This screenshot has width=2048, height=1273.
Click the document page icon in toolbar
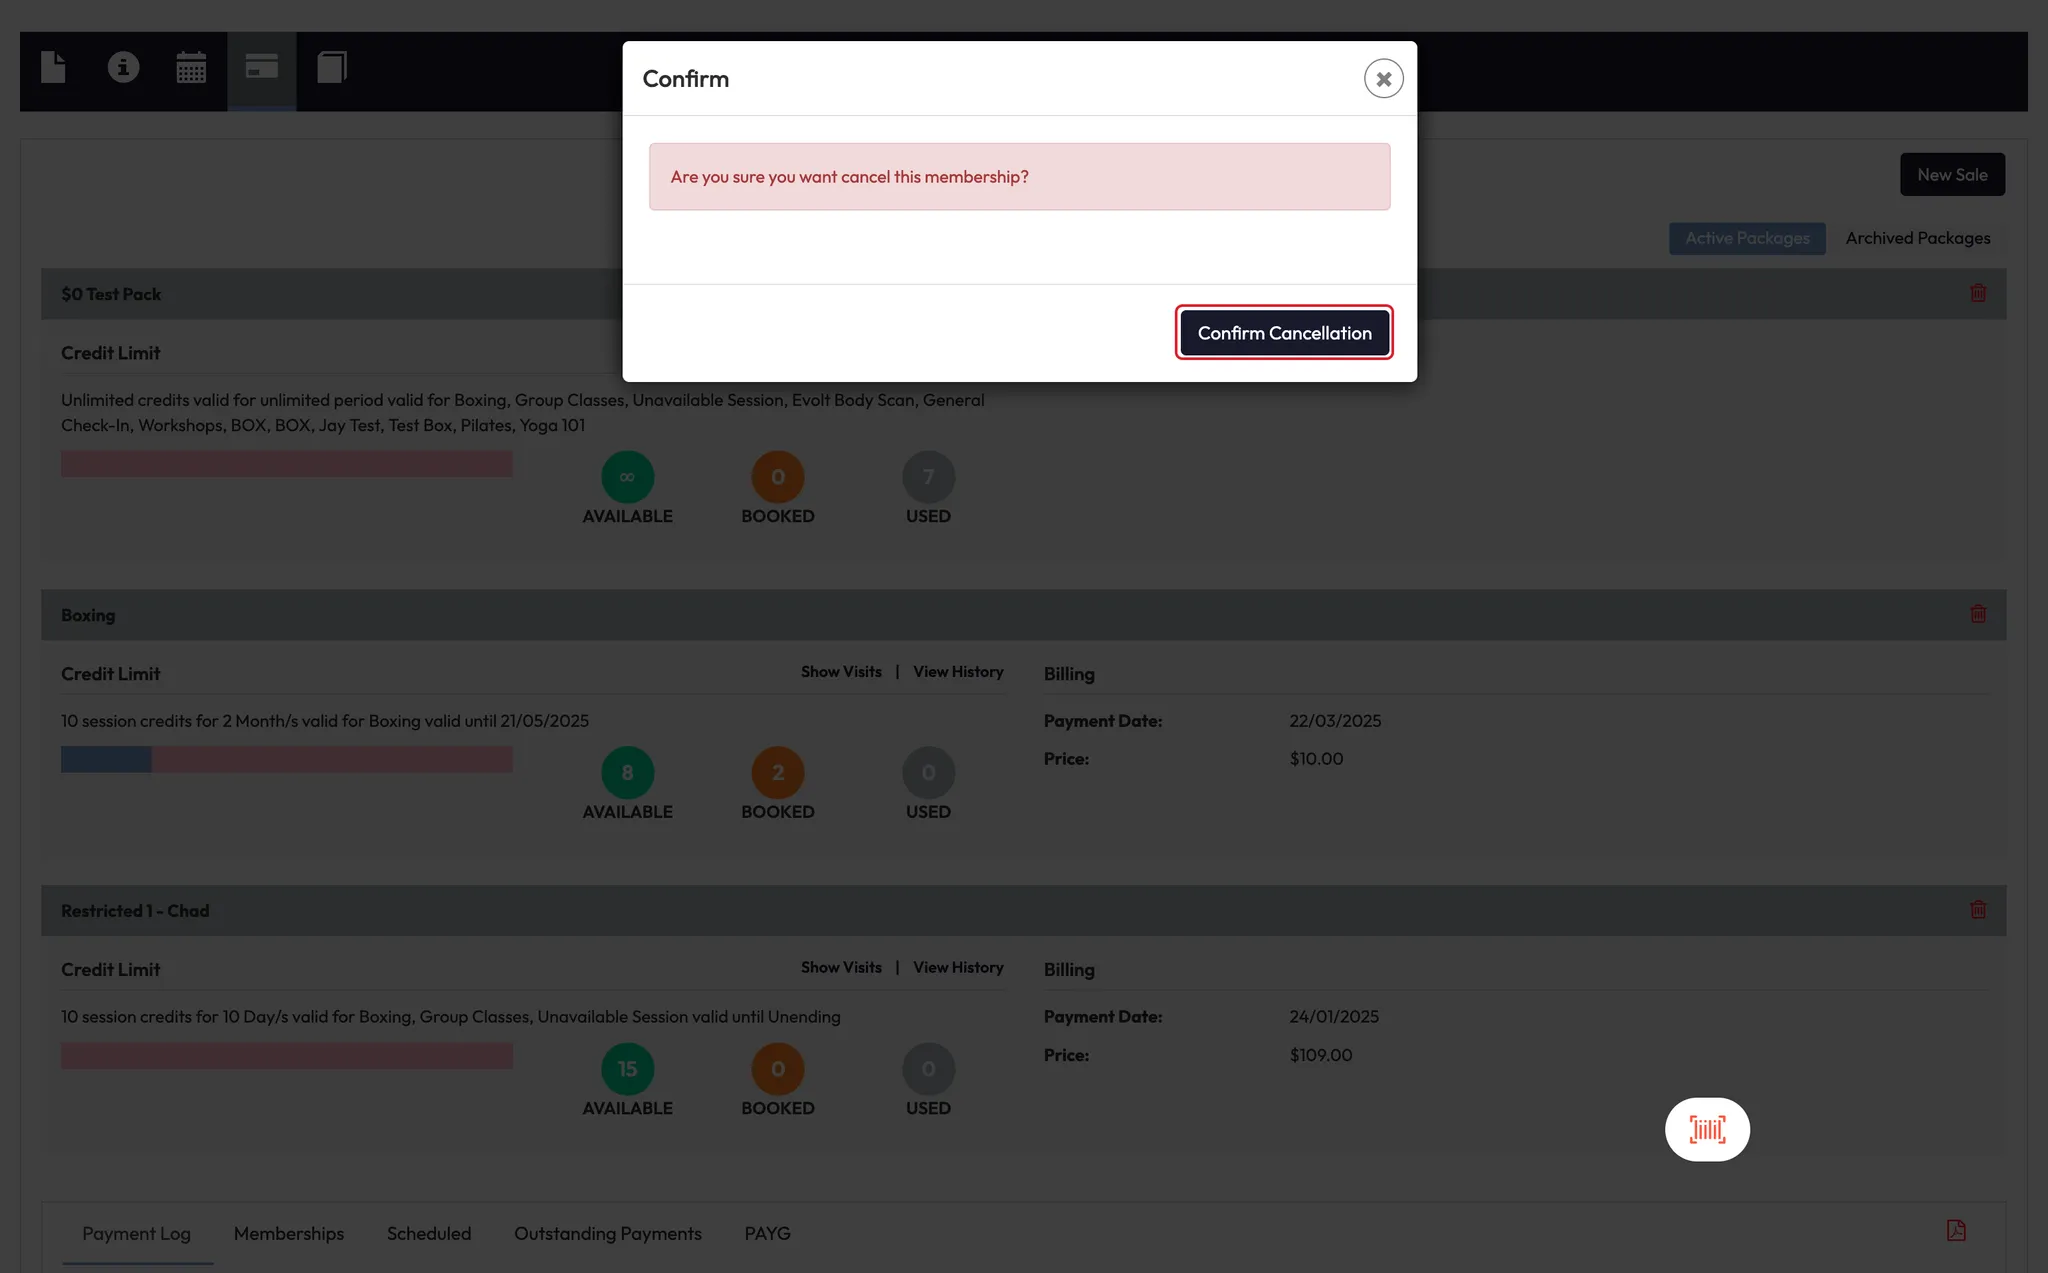tap(53, 68)
